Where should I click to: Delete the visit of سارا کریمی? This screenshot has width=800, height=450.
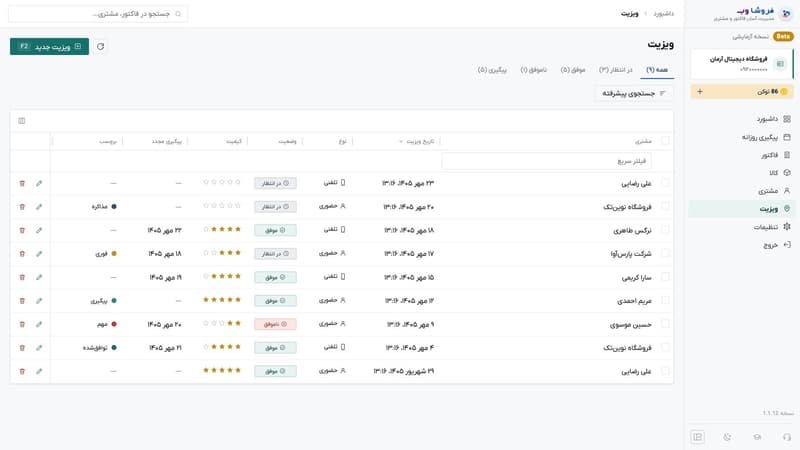[22, 277]
